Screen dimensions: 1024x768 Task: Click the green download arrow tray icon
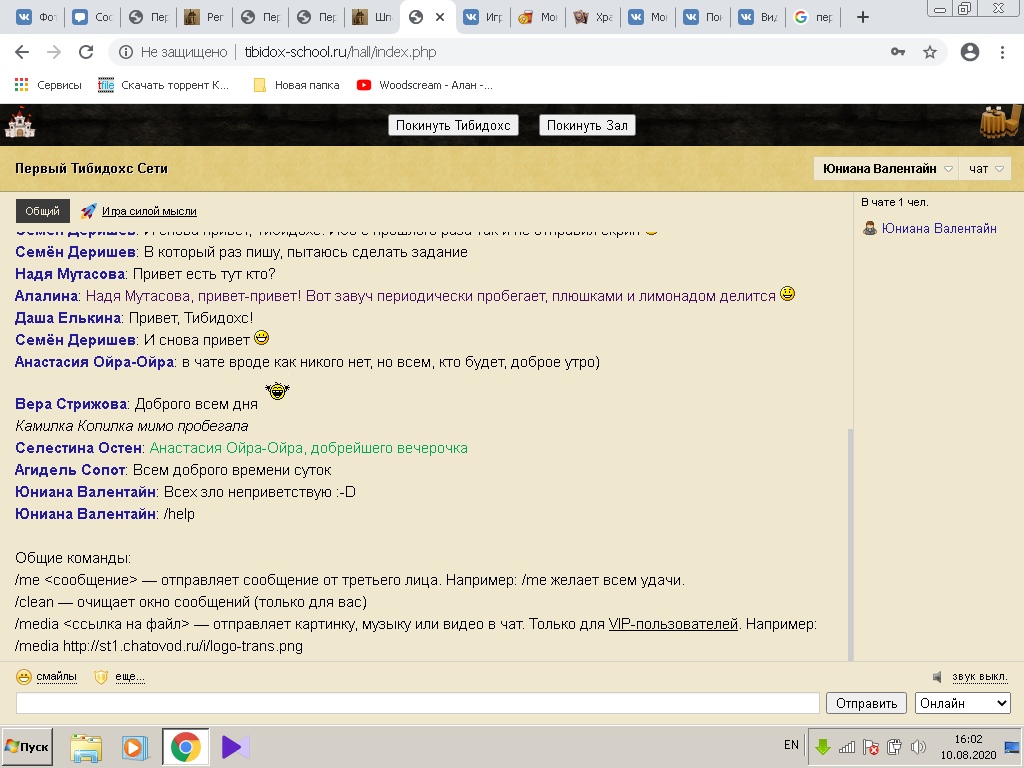[x=823, y=746]
